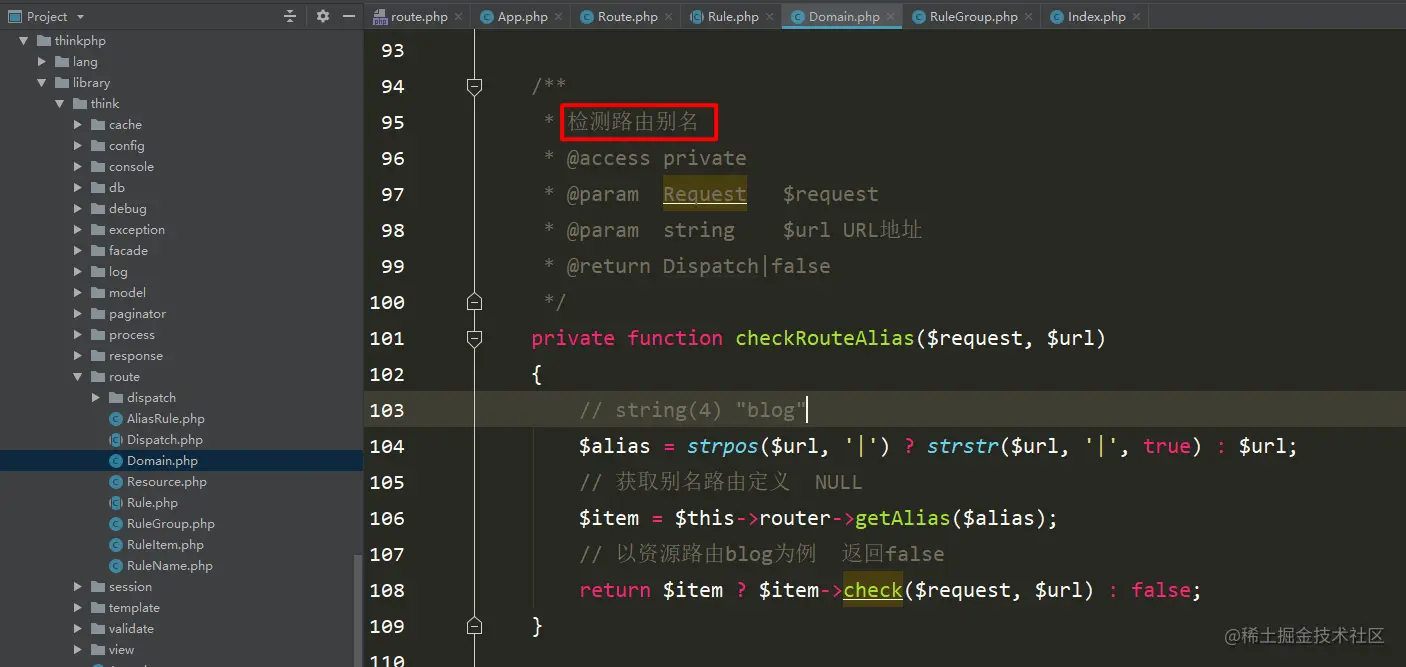Image resolution: width=1406 pixels, height=667 pixels.
Task: Click the RuleName.php class icon
Action: click(116, 566)
